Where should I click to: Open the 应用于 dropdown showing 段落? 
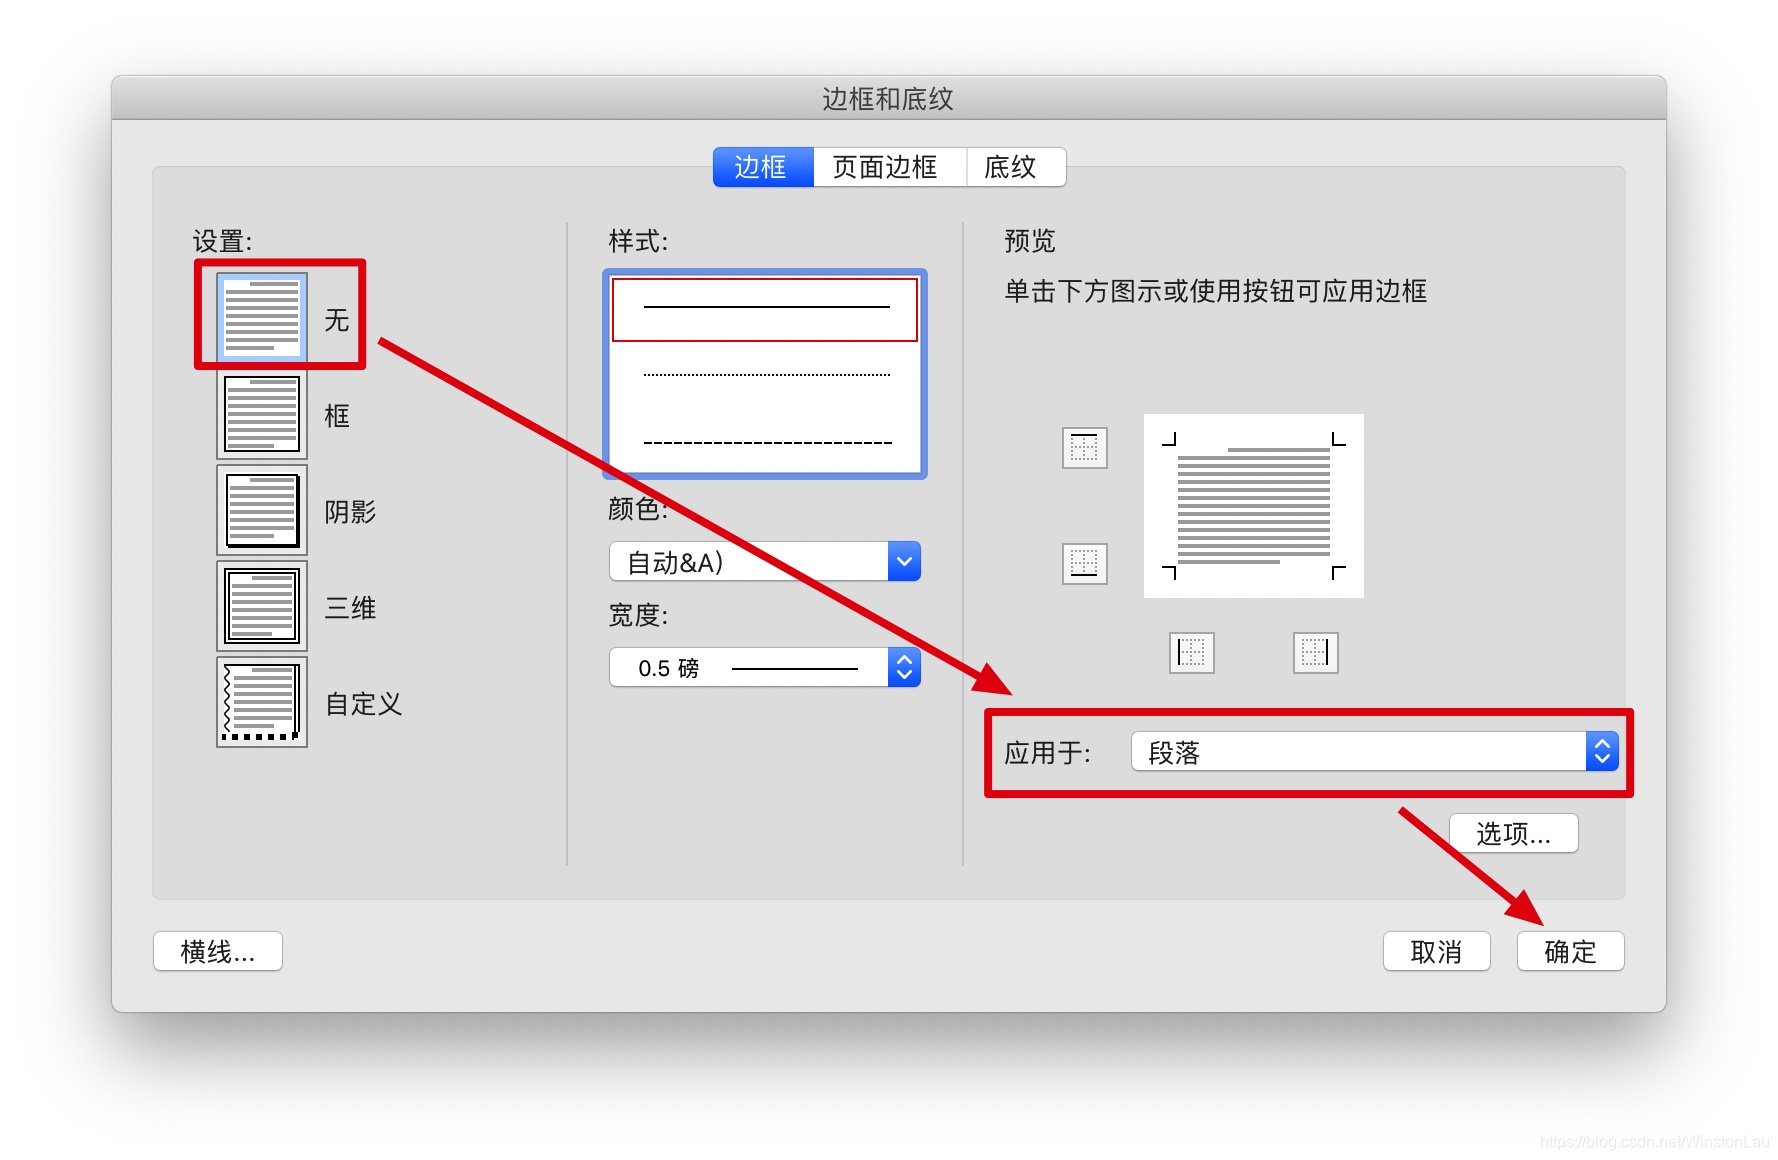pyautogui.click(x=1375, y=752)
